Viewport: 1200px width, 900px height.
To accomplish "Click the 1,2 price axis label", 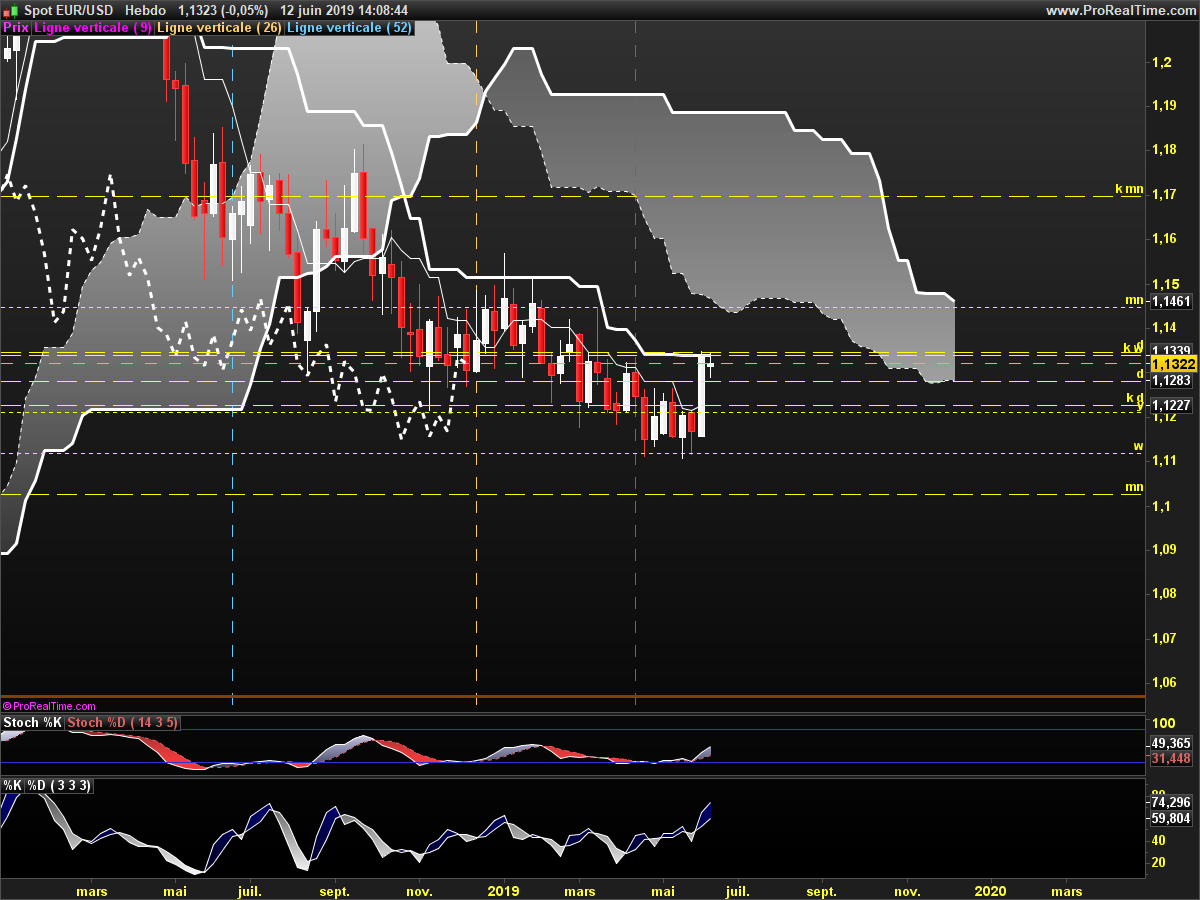I will 1161,62.
